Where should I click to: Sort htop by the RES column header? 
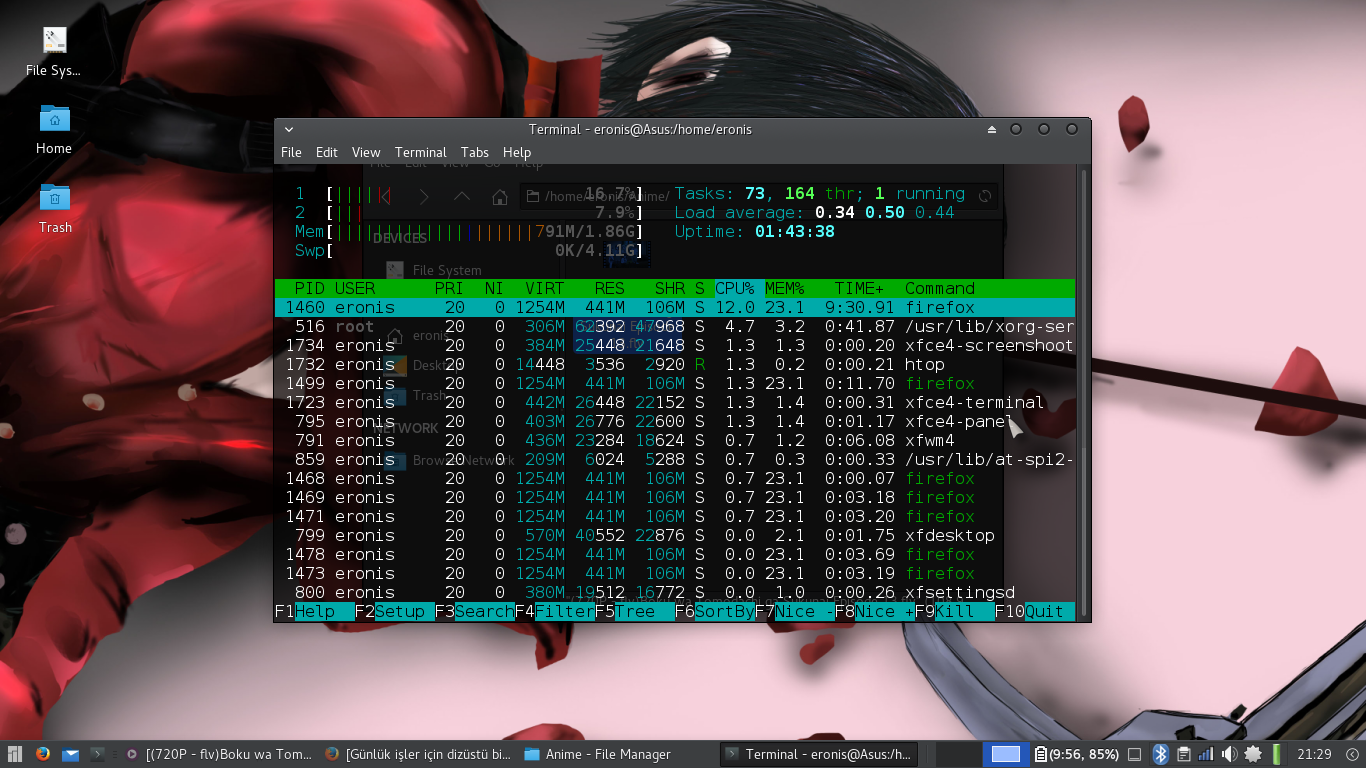(x=610, y=288)
